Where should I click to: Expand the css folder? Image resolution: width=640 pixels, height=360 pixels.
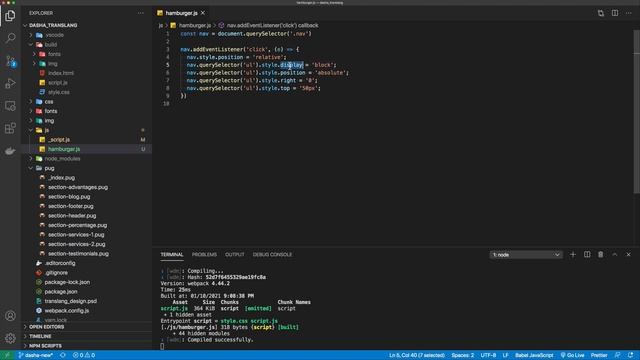[49, 102]
